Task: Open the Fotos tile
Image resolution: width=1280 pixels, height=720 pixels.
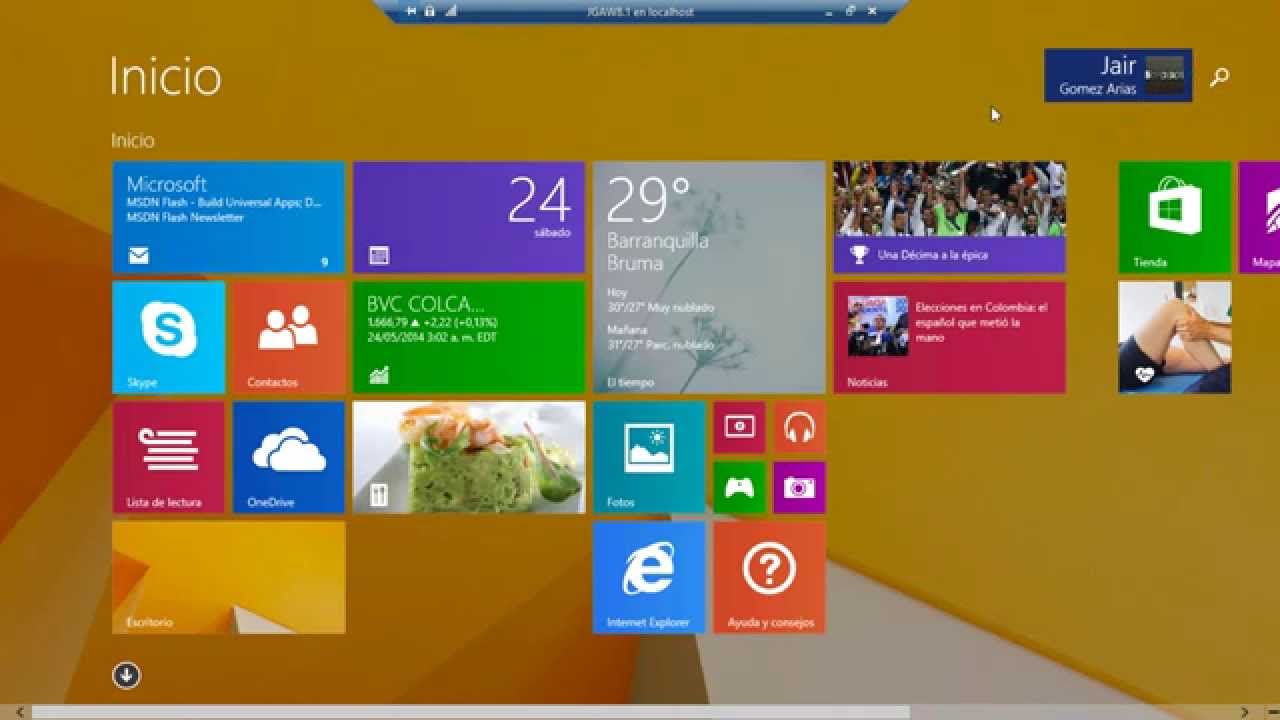Action: (x=649, y=457)
